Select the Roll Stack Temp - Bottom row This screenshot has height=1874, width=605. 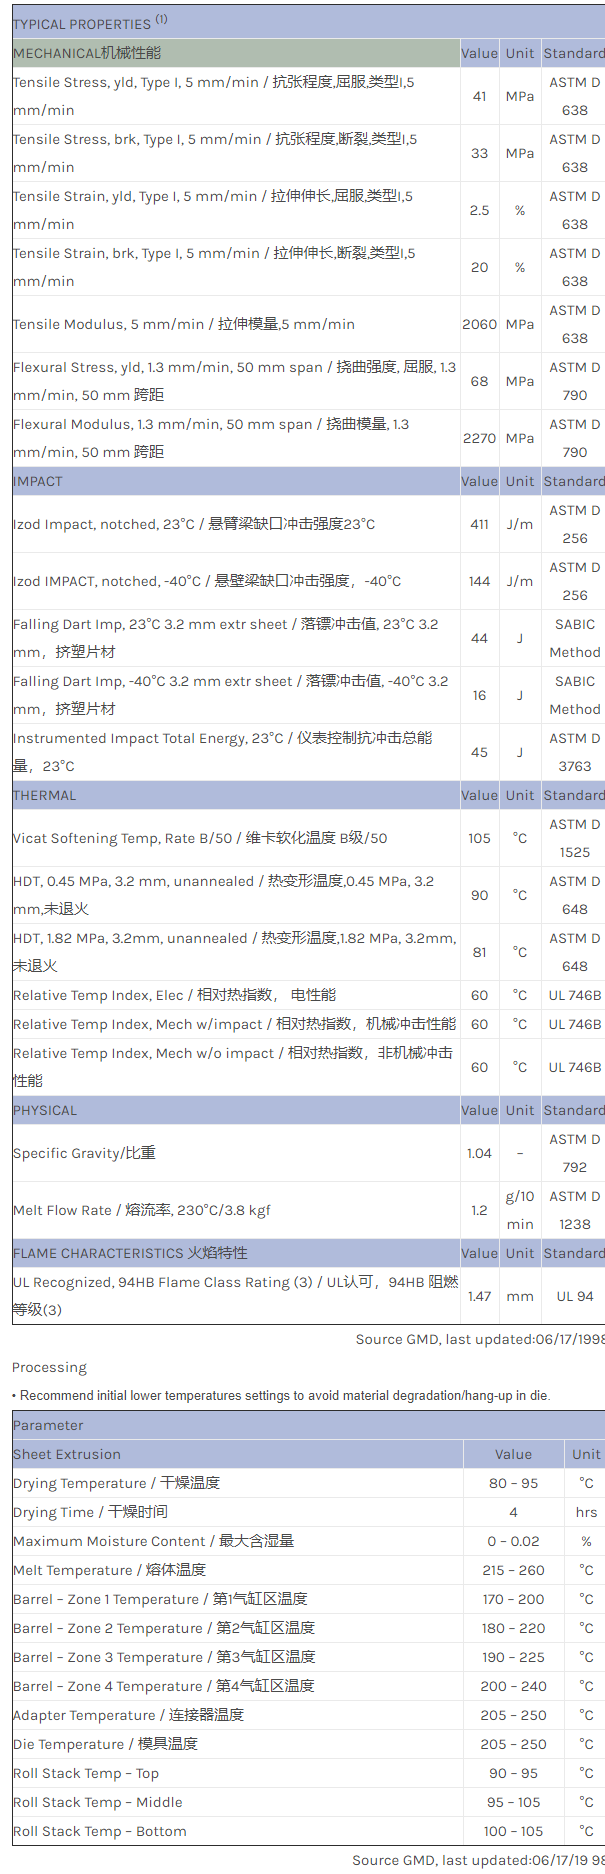[100, 1831]
